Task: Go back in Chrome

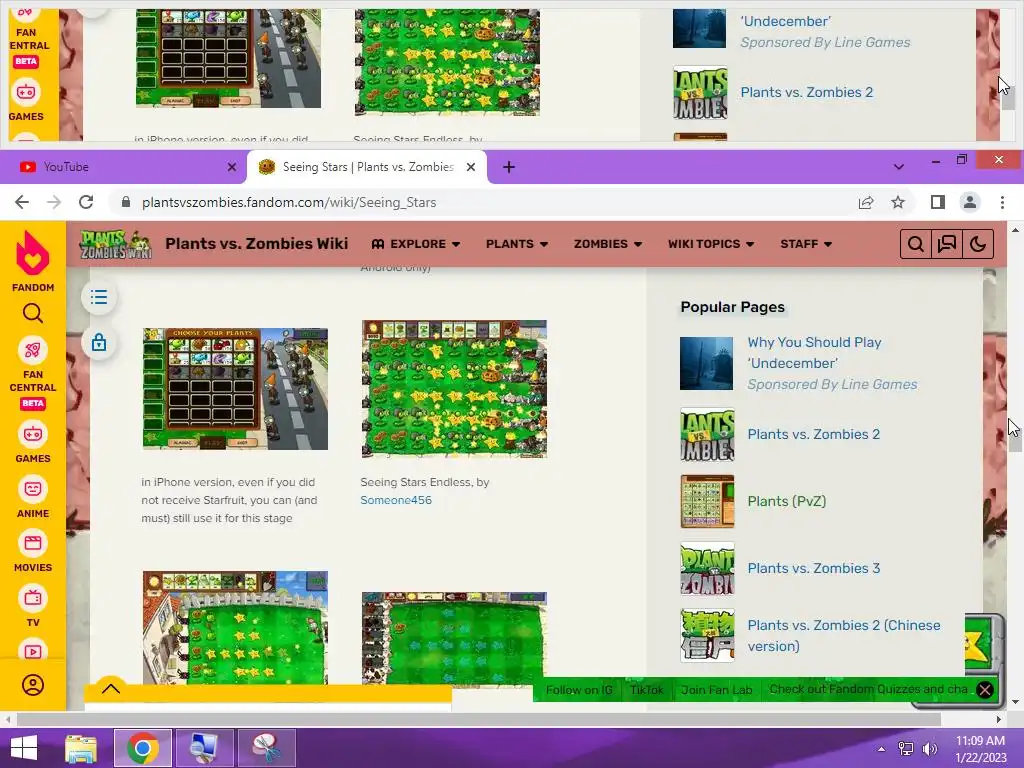Action: [22, 202]
